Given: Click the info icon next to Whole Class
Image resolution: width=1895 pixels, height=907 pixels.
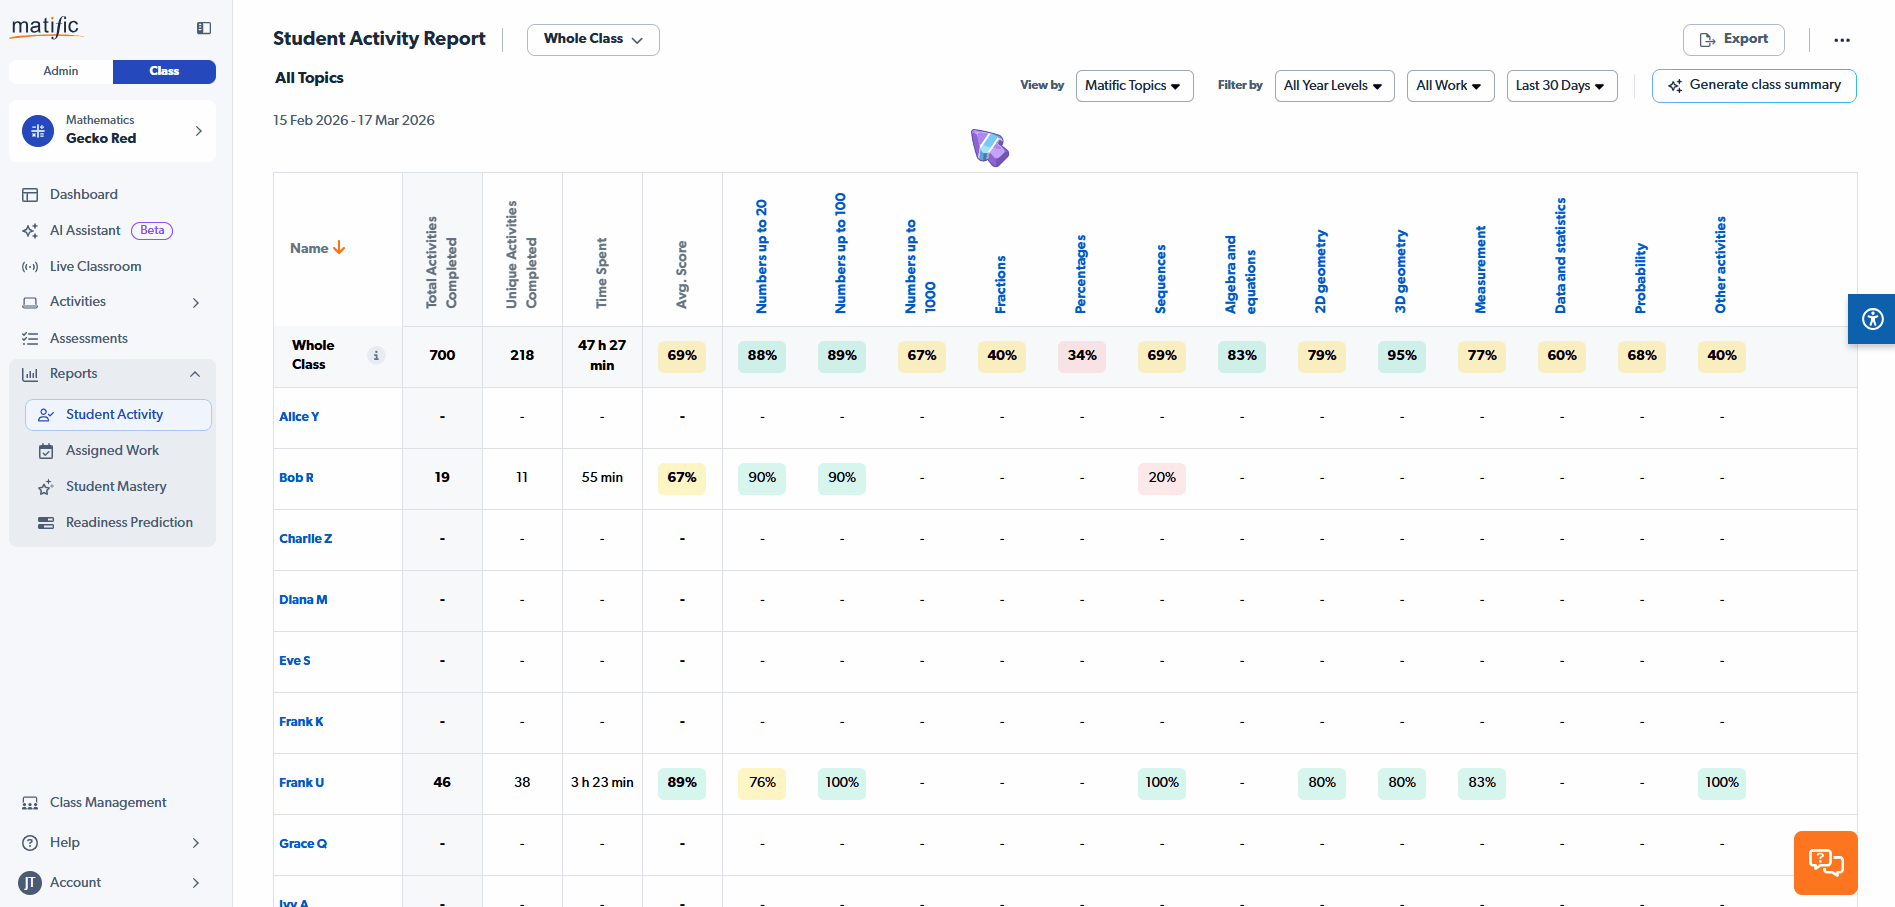Looking at the screenshot, I should [376, 355].
